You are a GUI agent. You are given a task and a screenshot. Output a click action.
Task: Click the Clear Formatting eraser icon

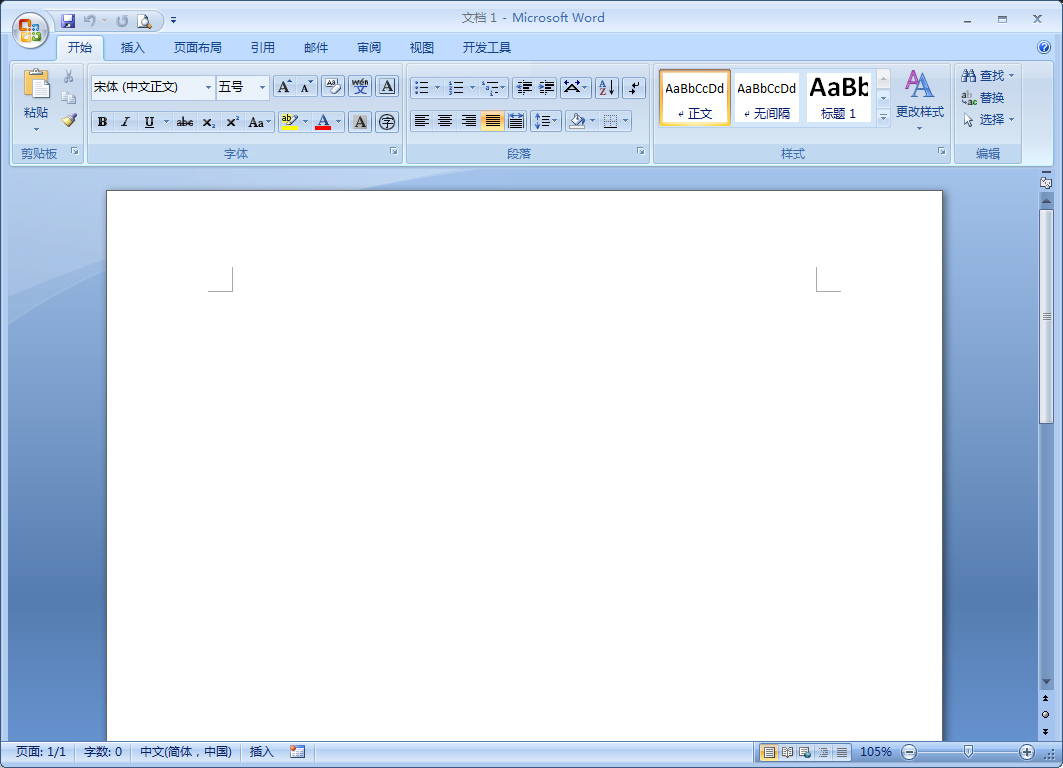tap(332, 87)
